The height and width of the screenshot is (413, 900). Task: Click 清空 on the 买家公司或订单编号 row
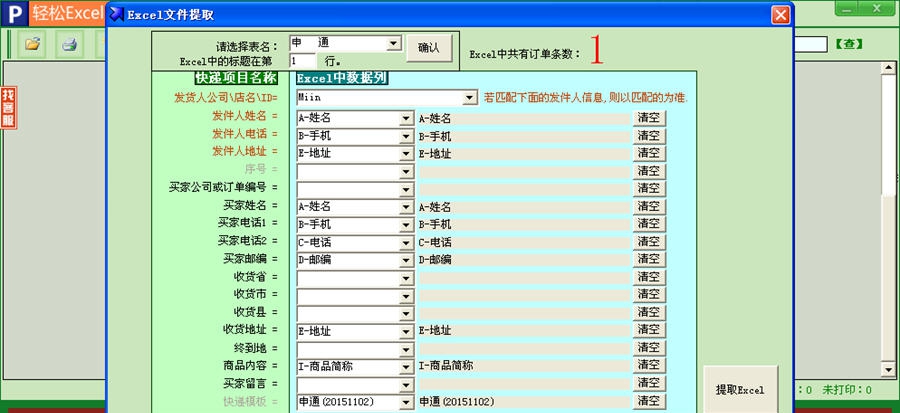[649, 188]
